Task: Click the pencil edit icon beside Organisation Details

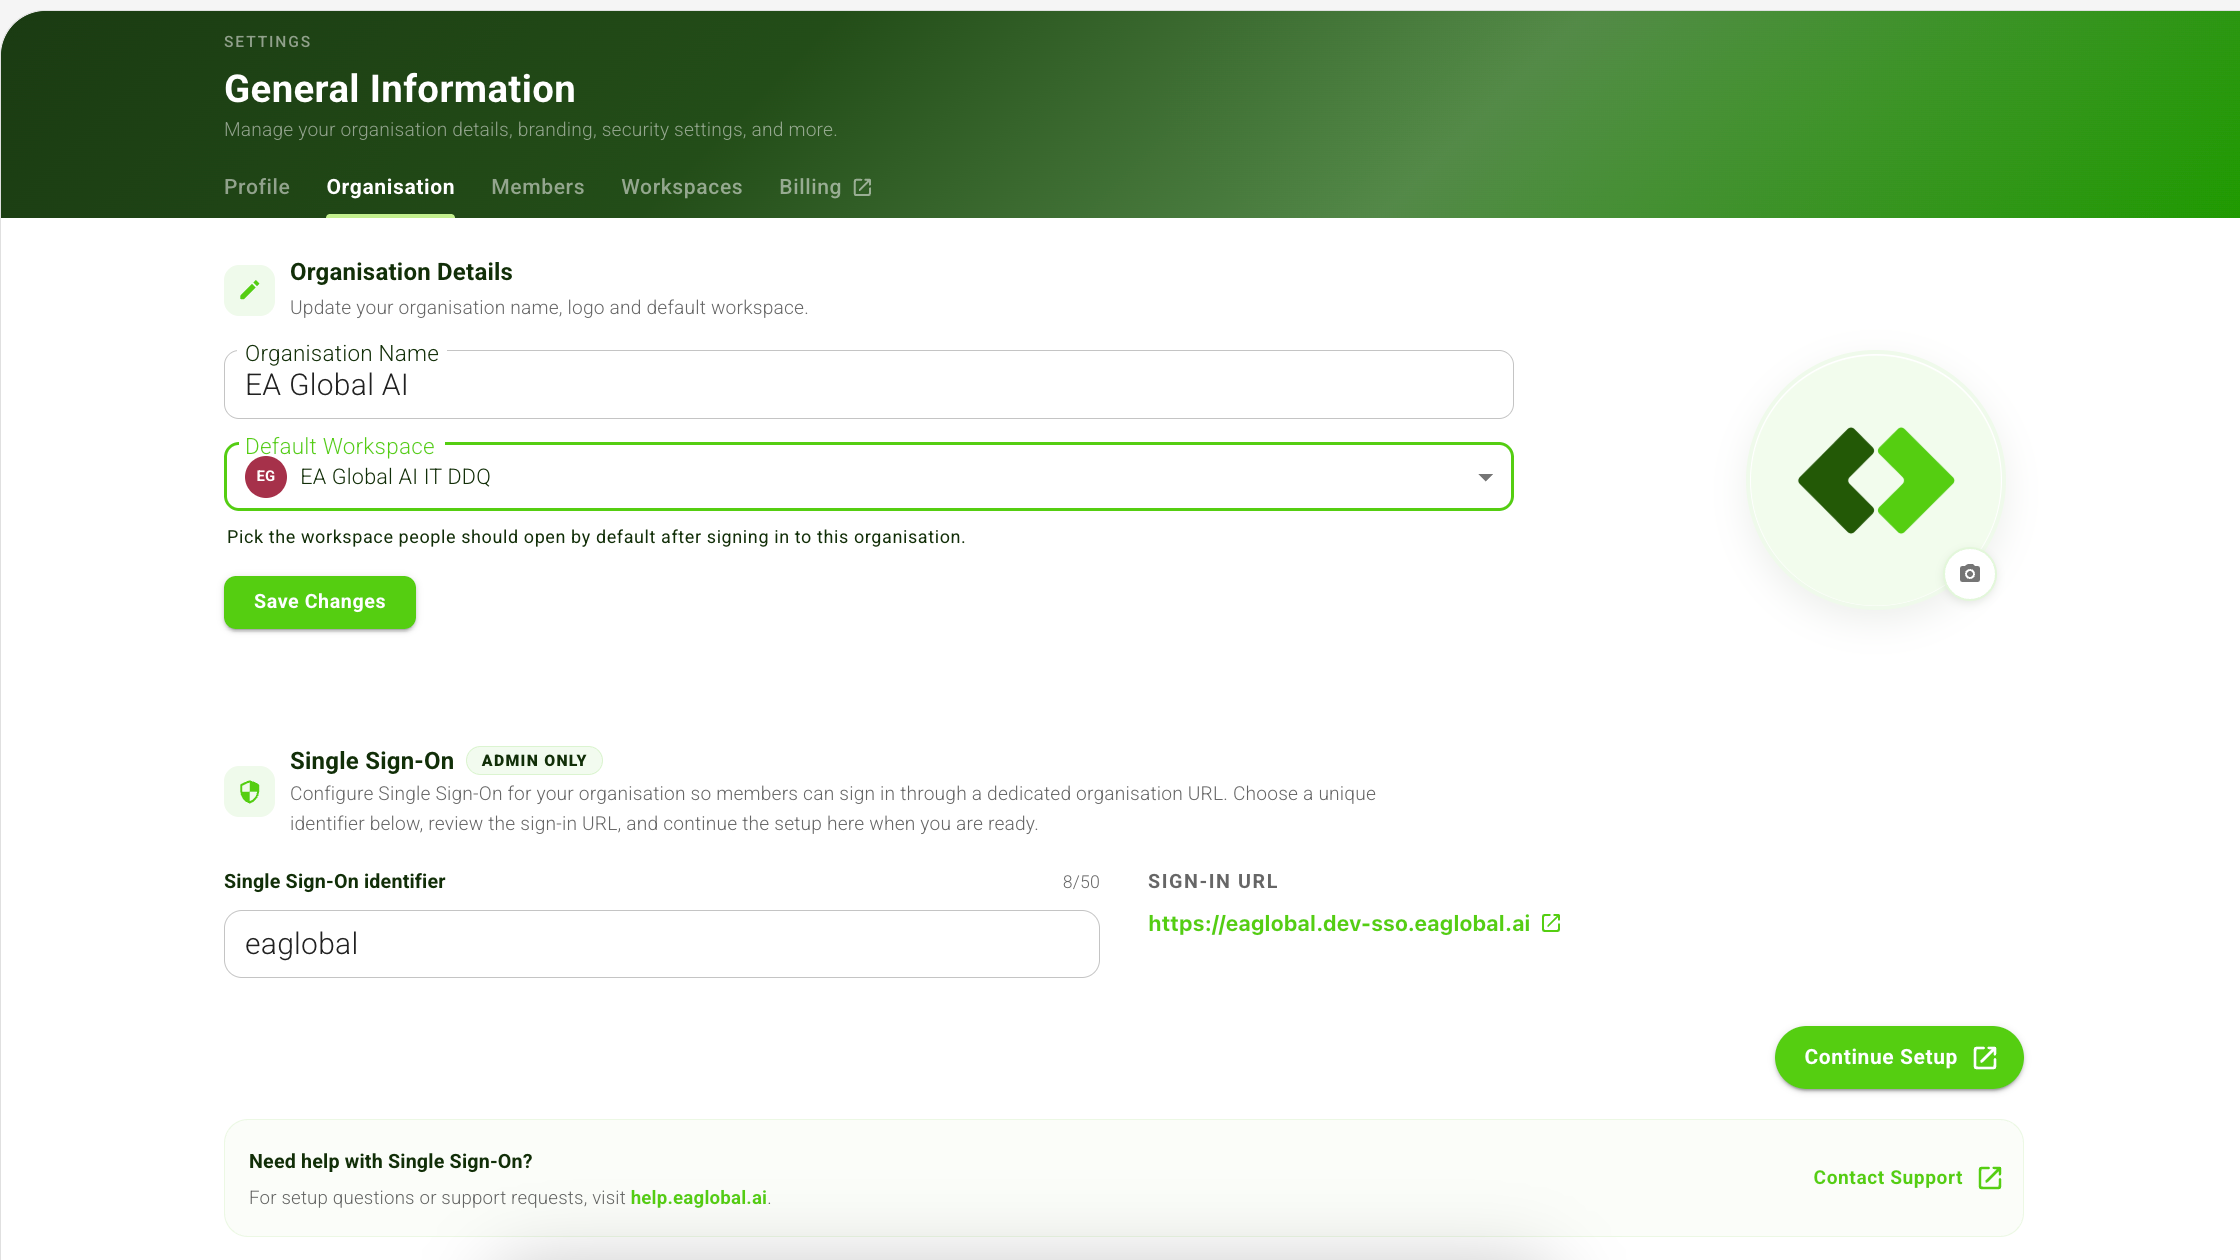Action: (249, 290)
